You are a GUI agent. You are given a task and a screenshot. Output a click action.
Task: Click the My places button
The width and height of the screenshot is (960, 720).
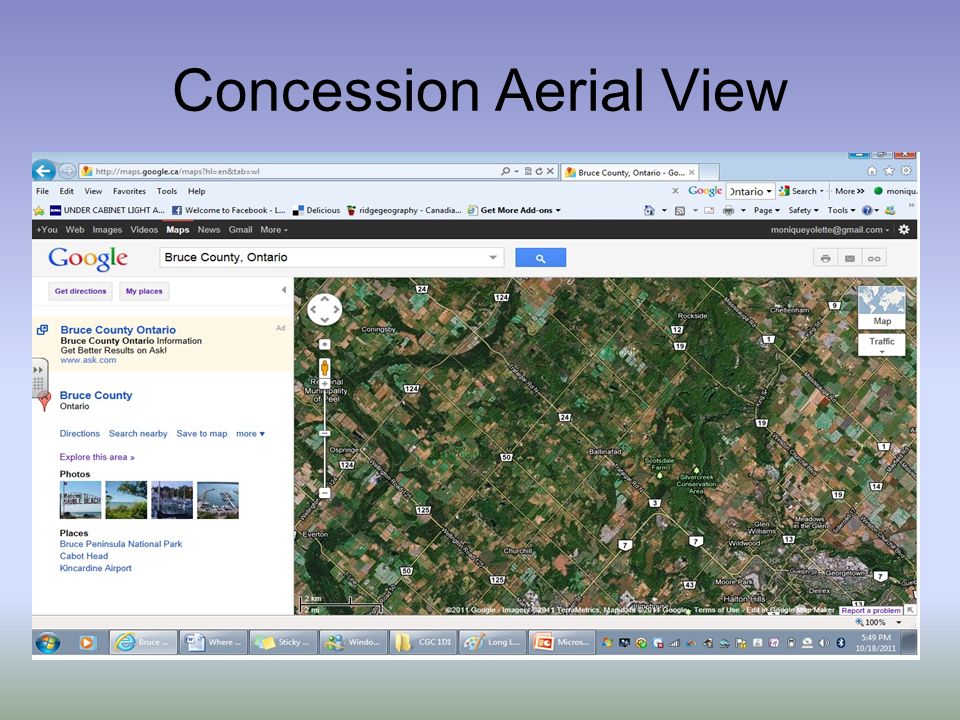coord(144,291)
